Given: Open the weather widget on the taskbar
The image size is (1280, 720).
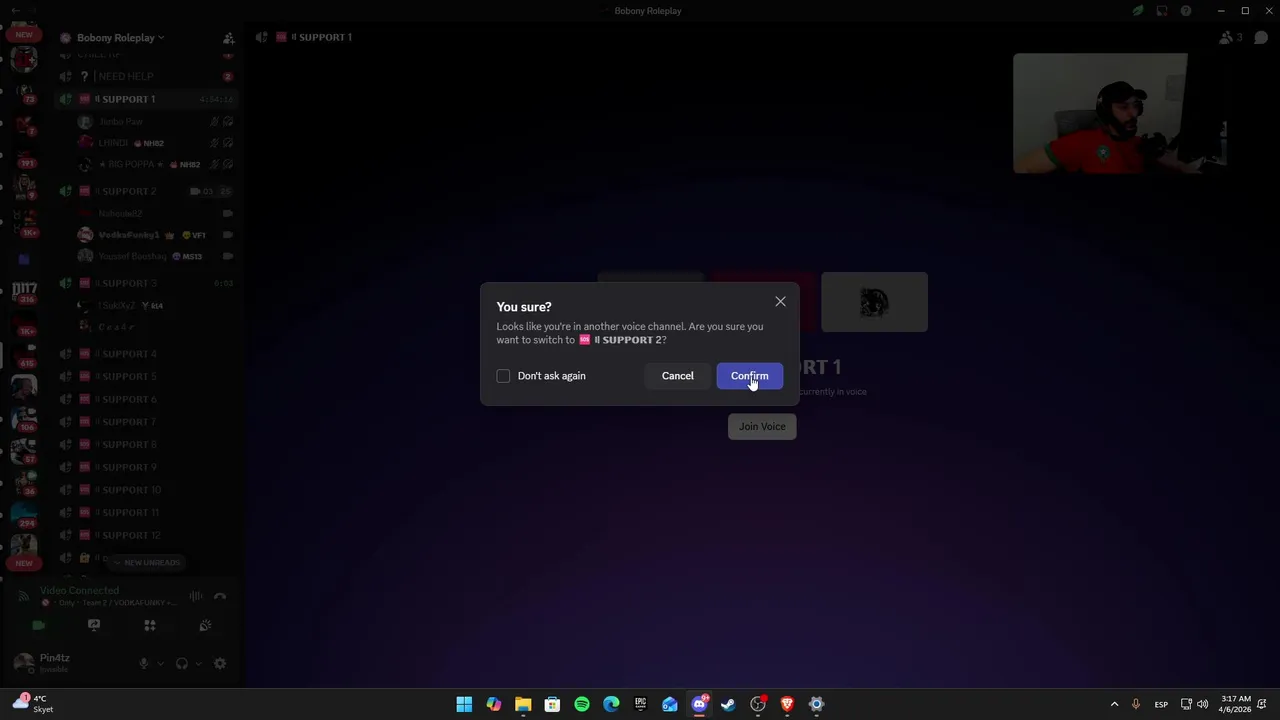Looking at the screenshot, I should (x=32, y=704).
